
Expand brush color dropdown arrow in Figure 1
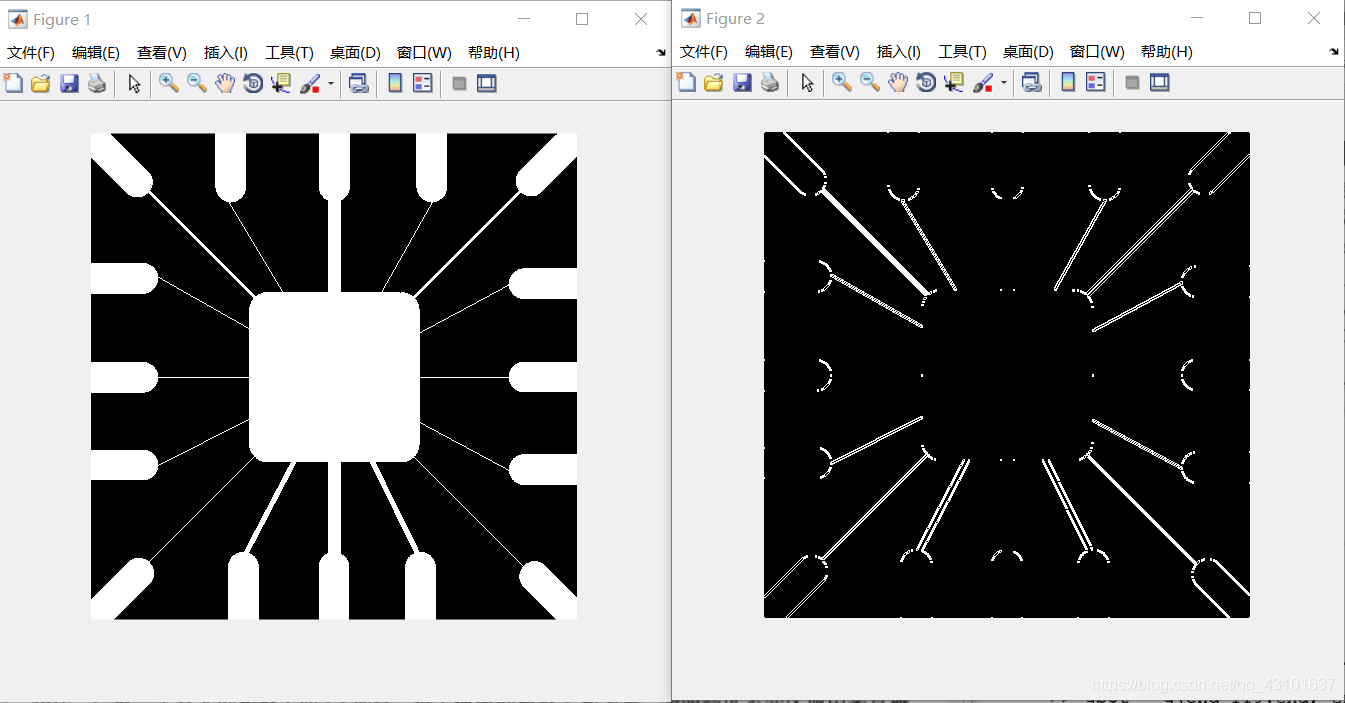pos(331,84)
